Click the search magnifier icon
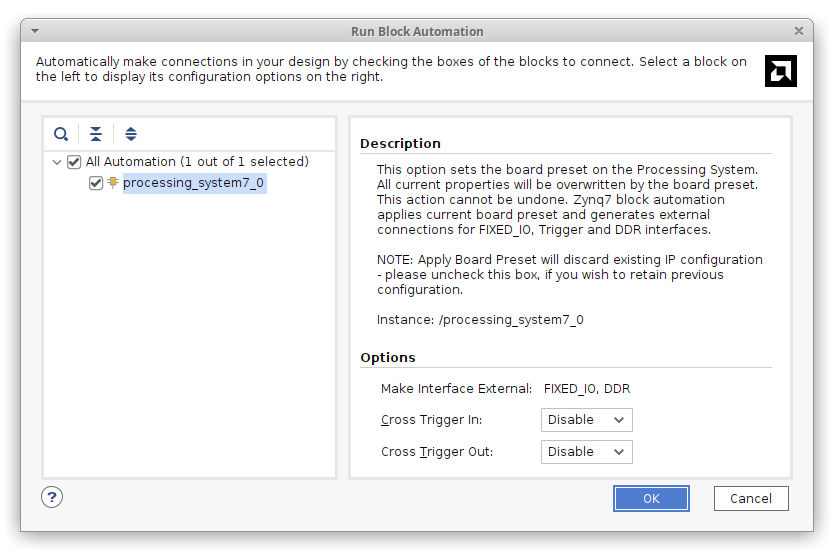Viewport: 834px width, 553px height. pyautogui.click(x=61, y=134)
